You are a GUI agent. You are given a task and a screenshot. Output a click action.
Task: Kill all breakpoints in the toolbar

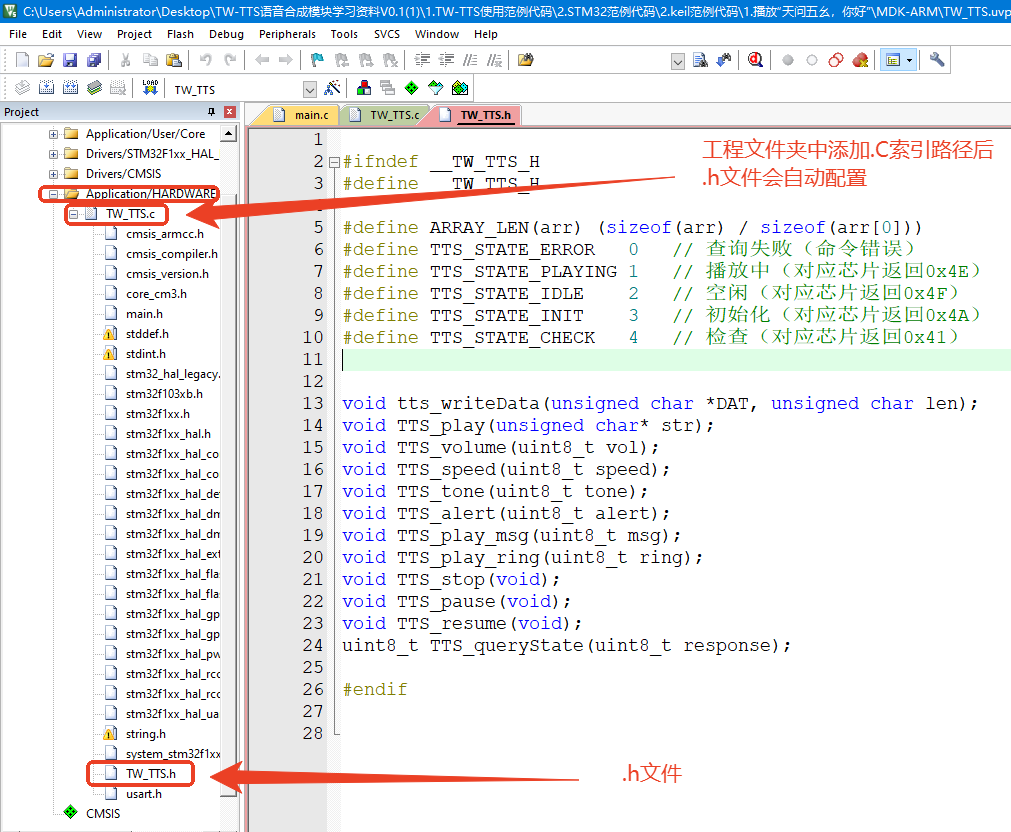coord(860,60)
